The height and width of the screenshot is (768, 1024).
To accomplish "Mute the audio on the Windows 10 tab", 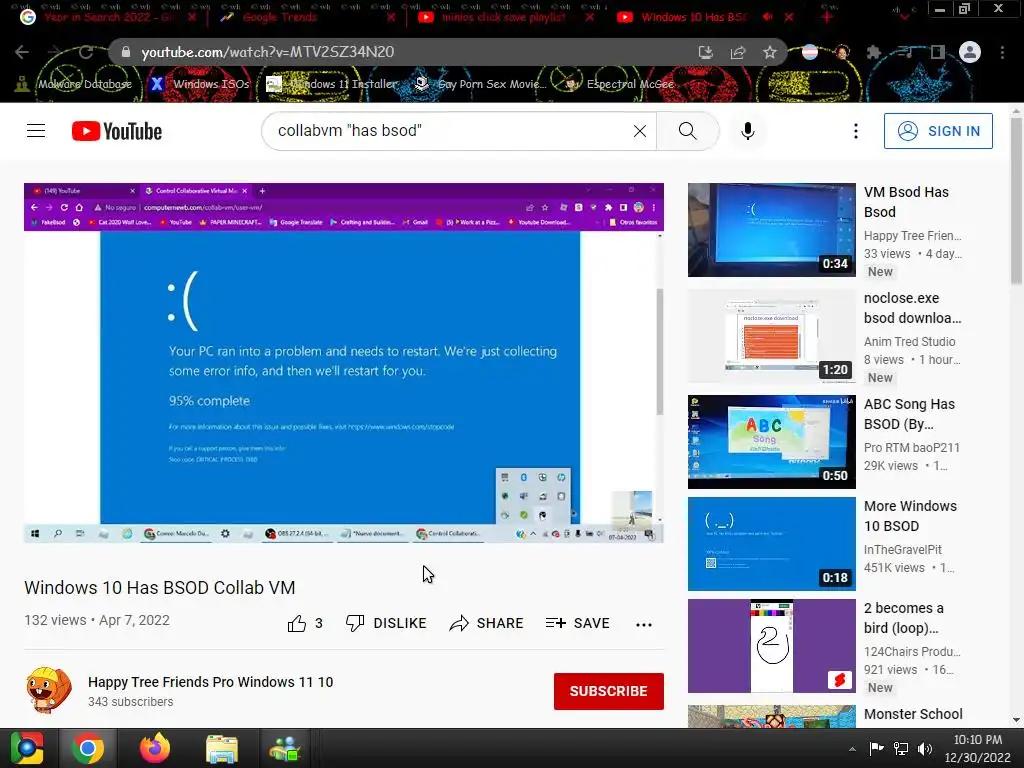I will (768, 17).
